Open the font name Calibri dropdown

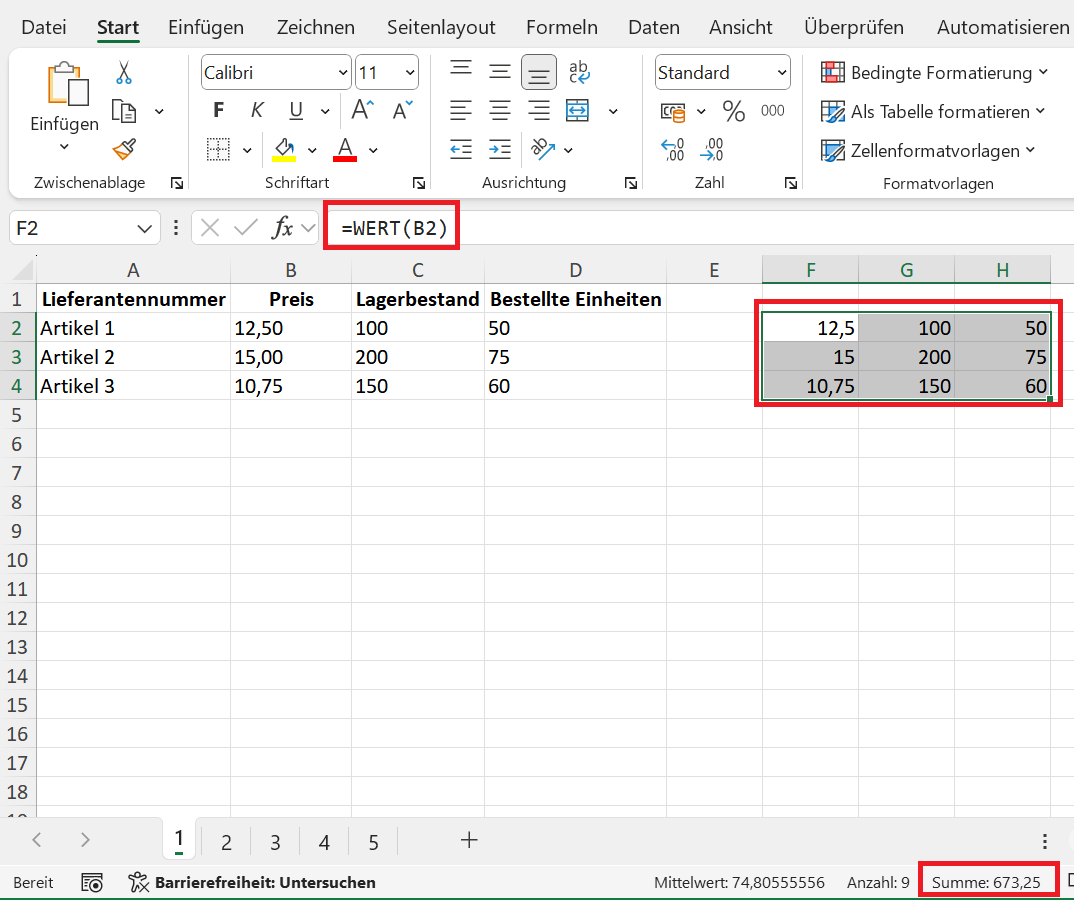tap(343, 73)
